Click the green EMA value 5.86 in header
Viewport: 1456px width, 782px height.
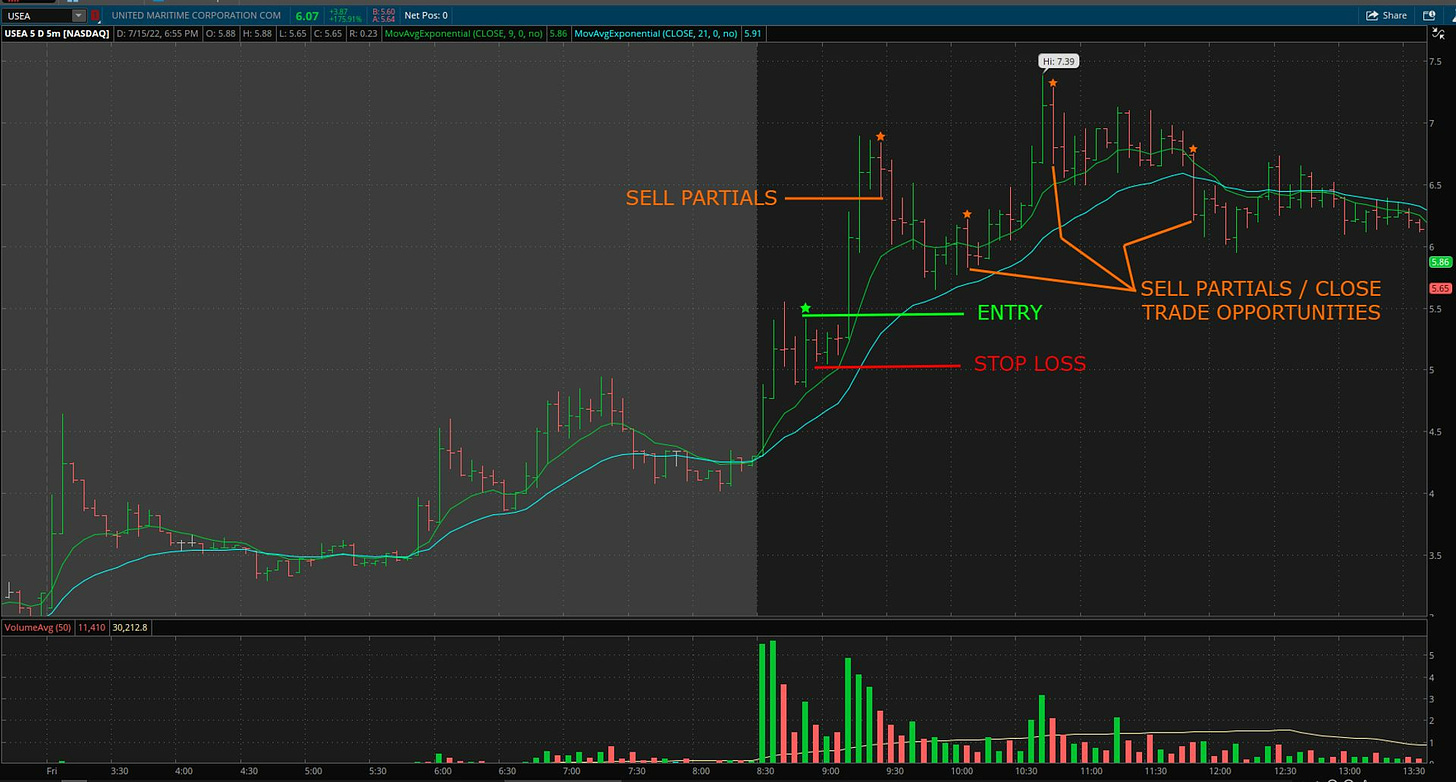[558, 34]
